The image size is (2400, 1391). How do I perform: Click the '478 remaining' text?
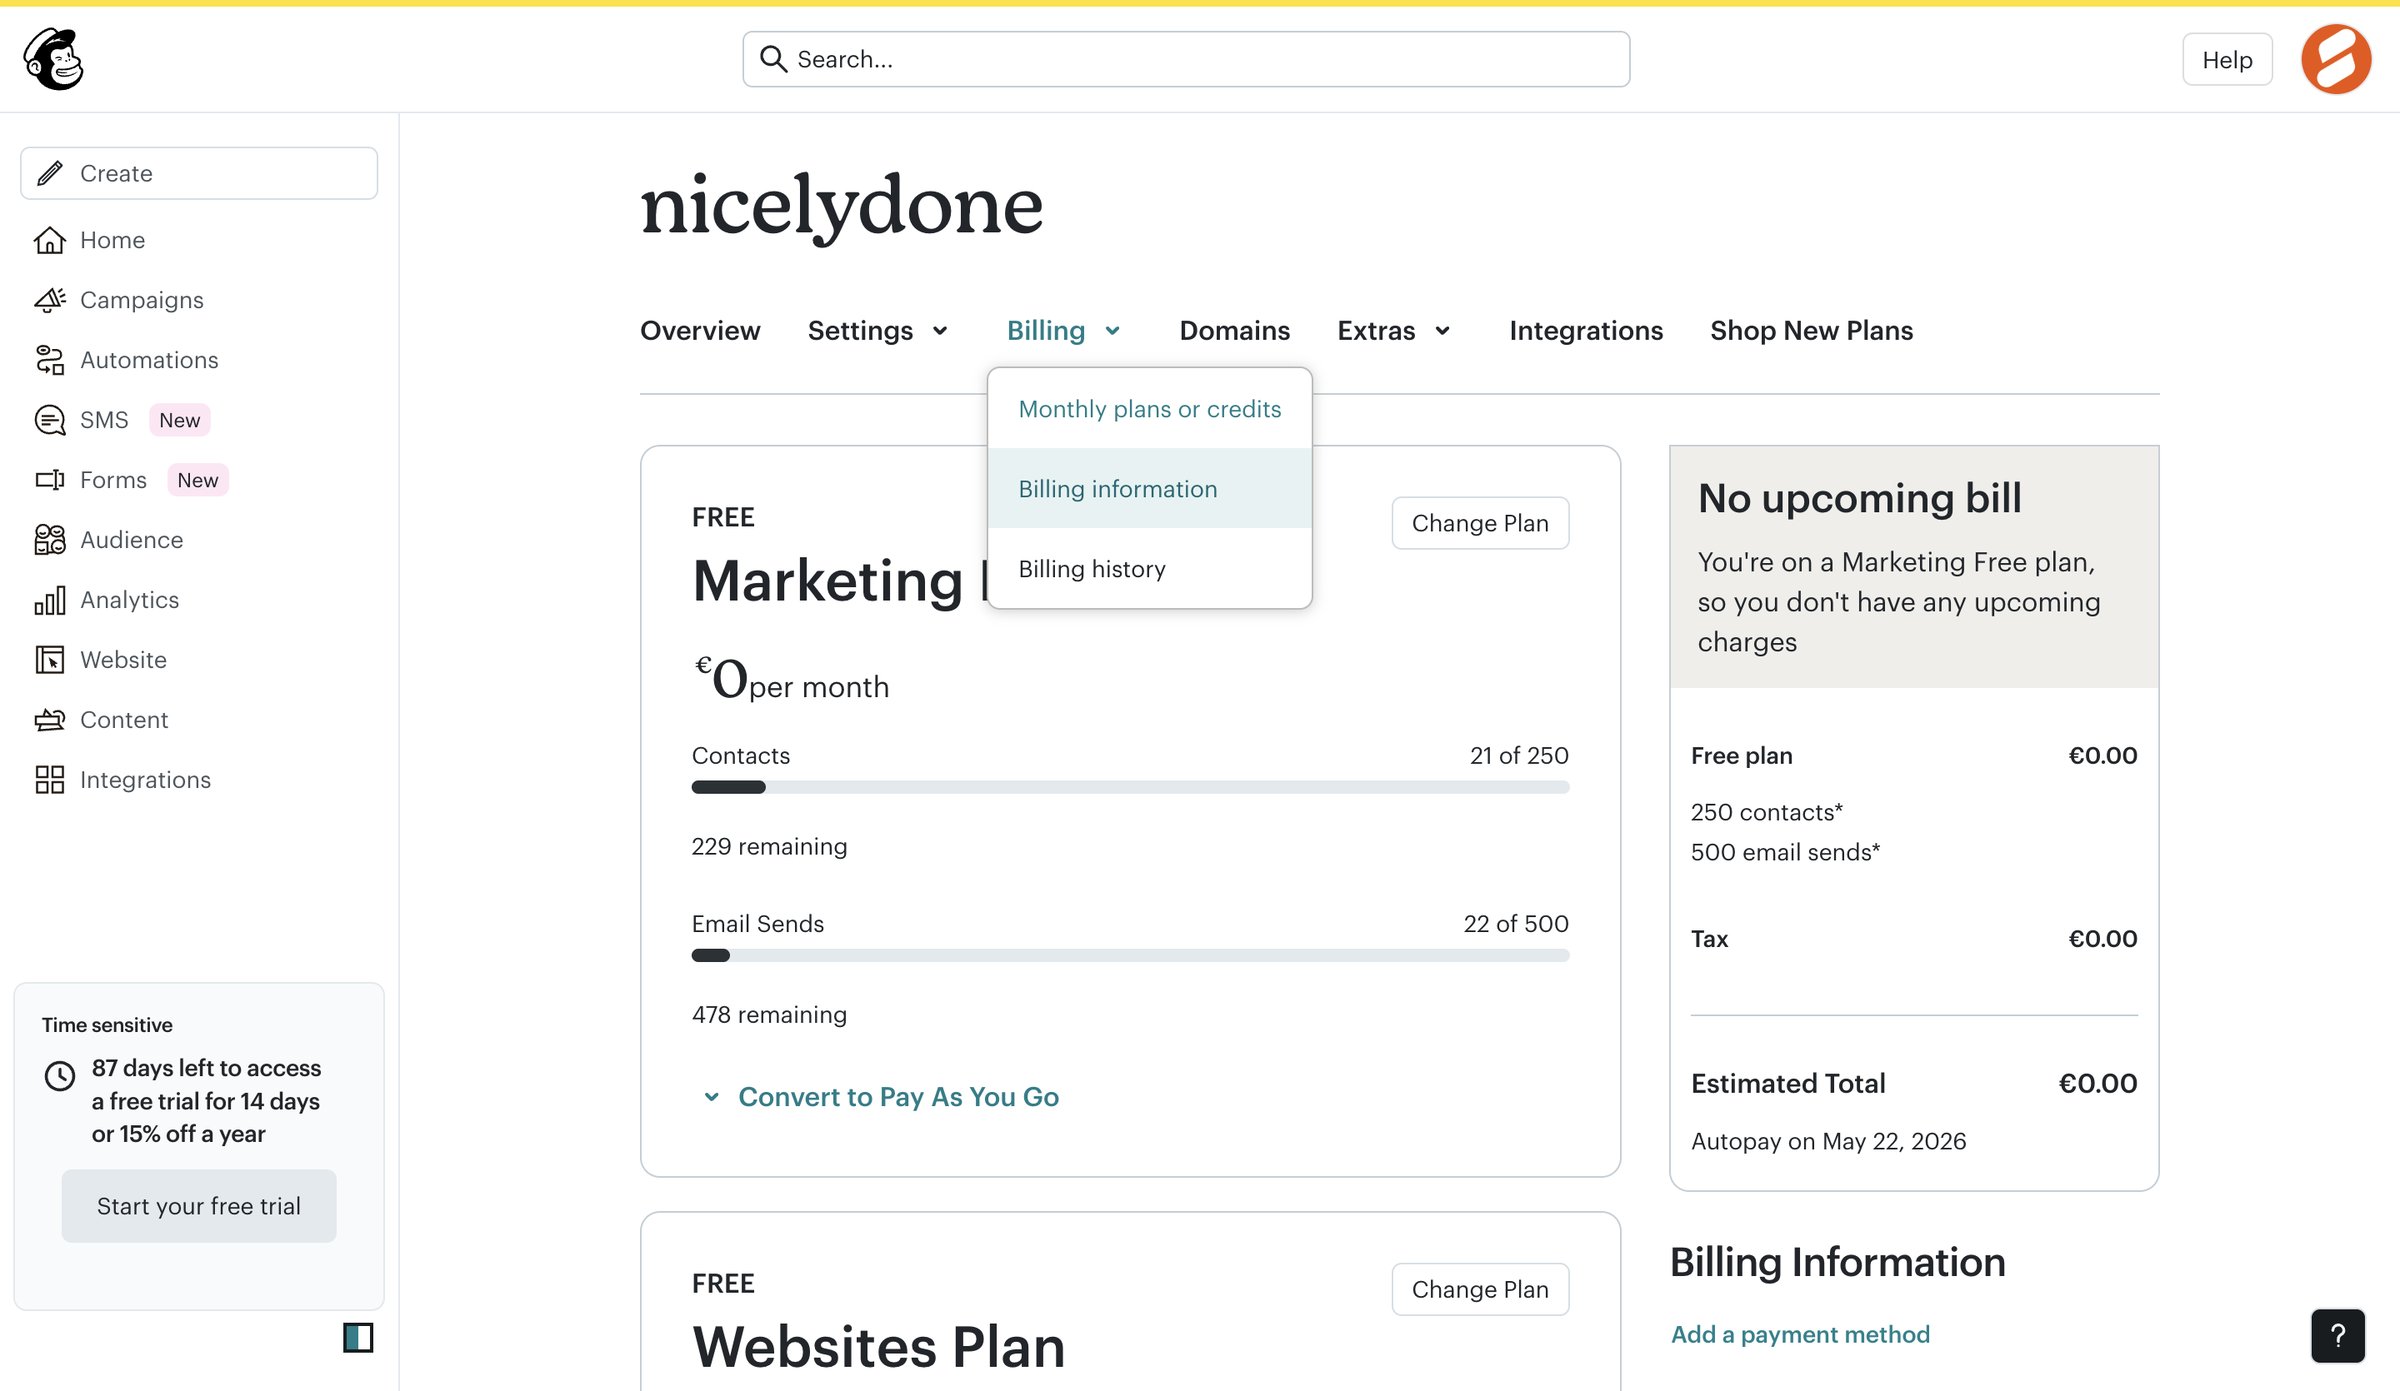[769, 1015]
